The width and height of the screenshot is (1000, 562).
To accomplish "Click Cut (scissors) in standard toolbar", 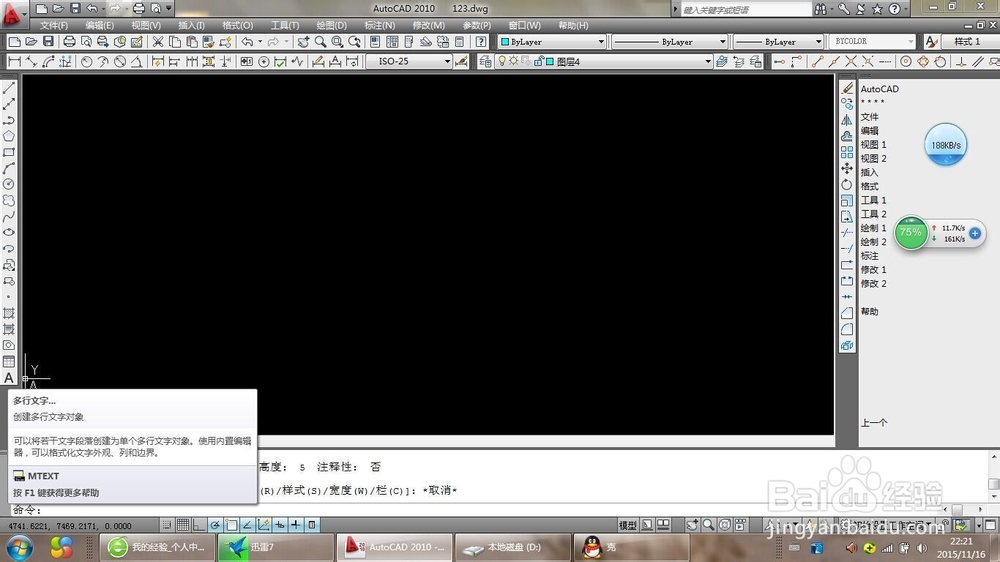I will (158, 42).
